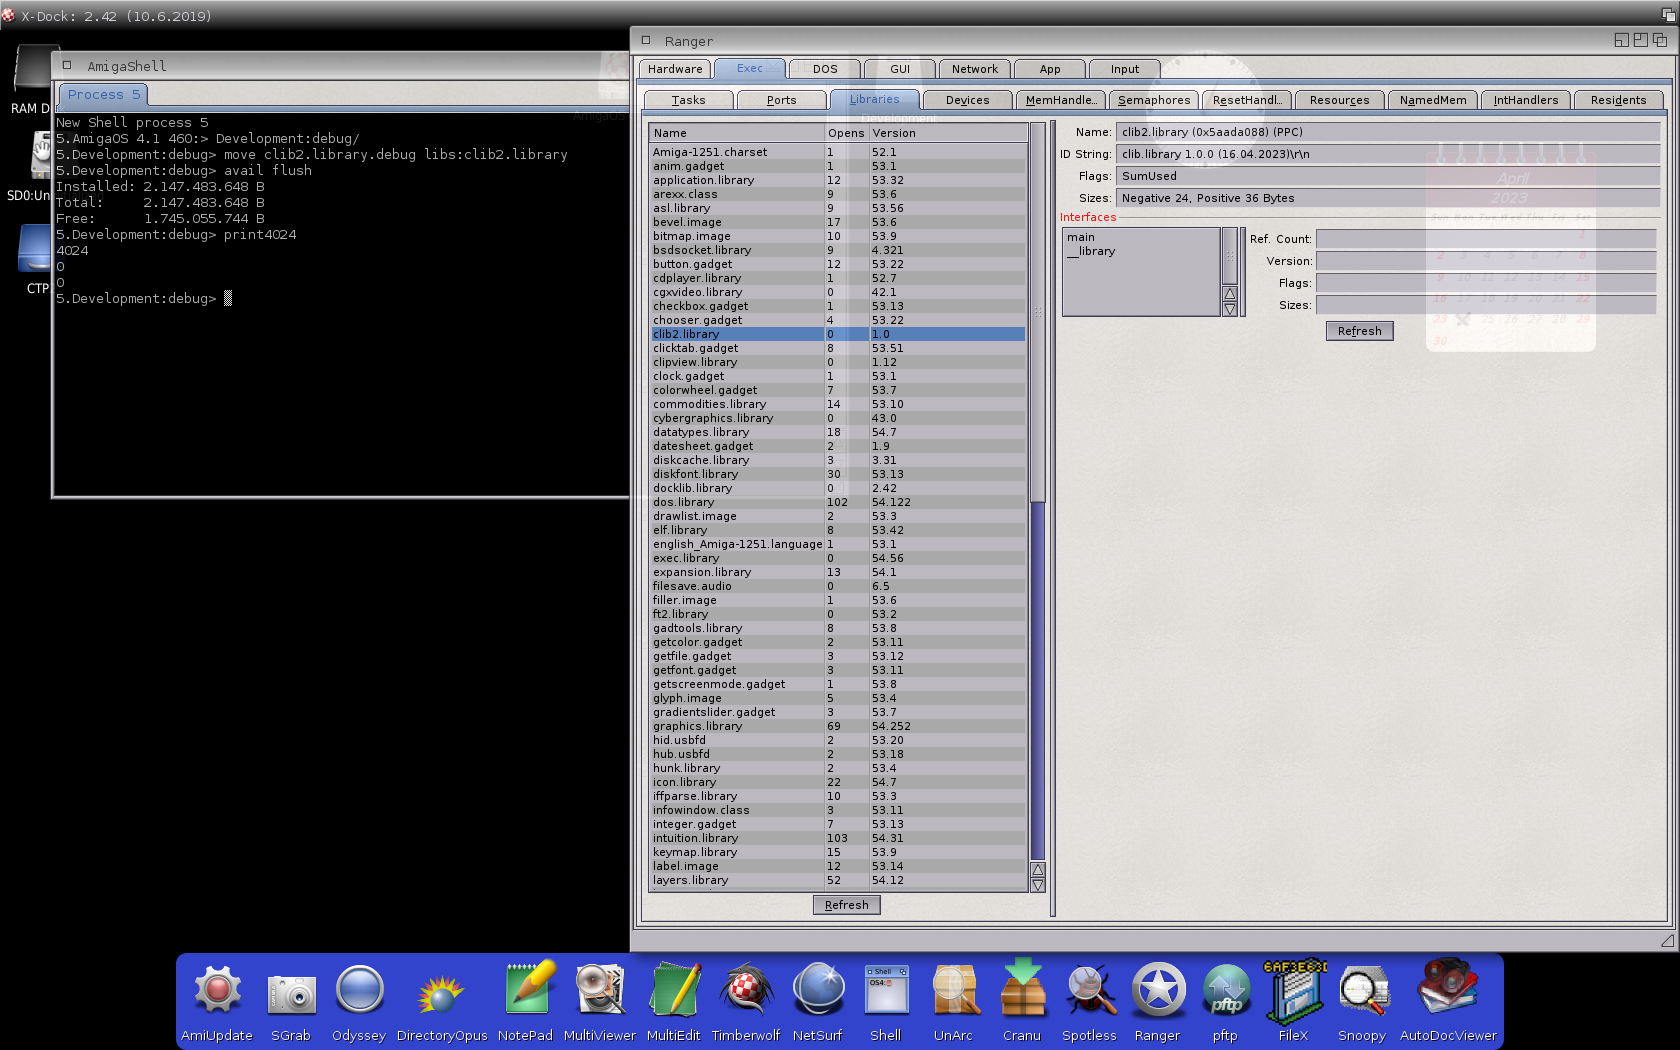Image resolution: width=1680 pixels, height=1050 pixels.
Task: Sort libraries by Version column header
Action: tap(947, 133)
